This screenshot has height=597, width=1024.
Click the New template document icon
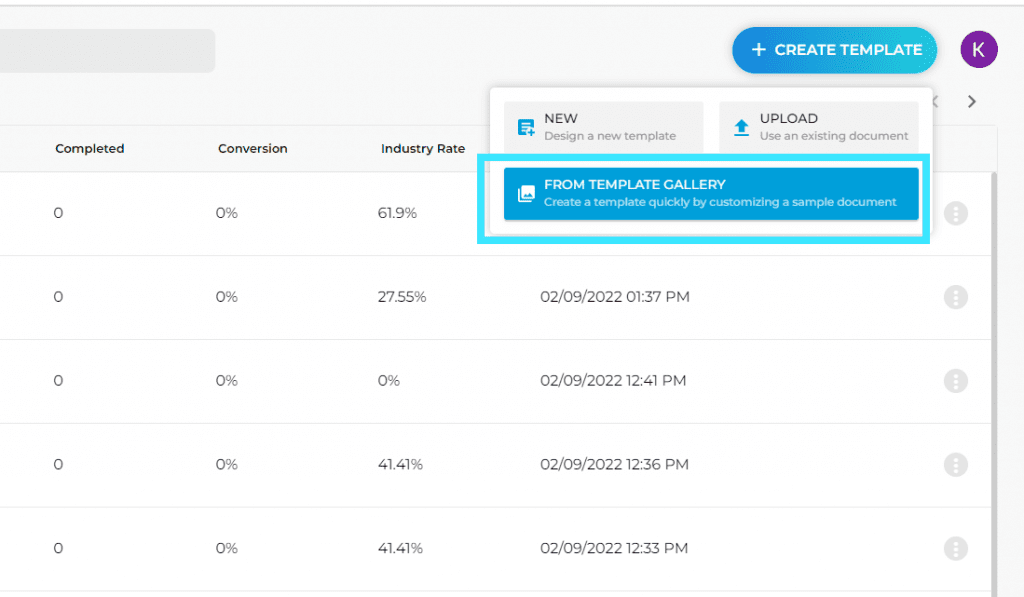click(x=526, y=127)
